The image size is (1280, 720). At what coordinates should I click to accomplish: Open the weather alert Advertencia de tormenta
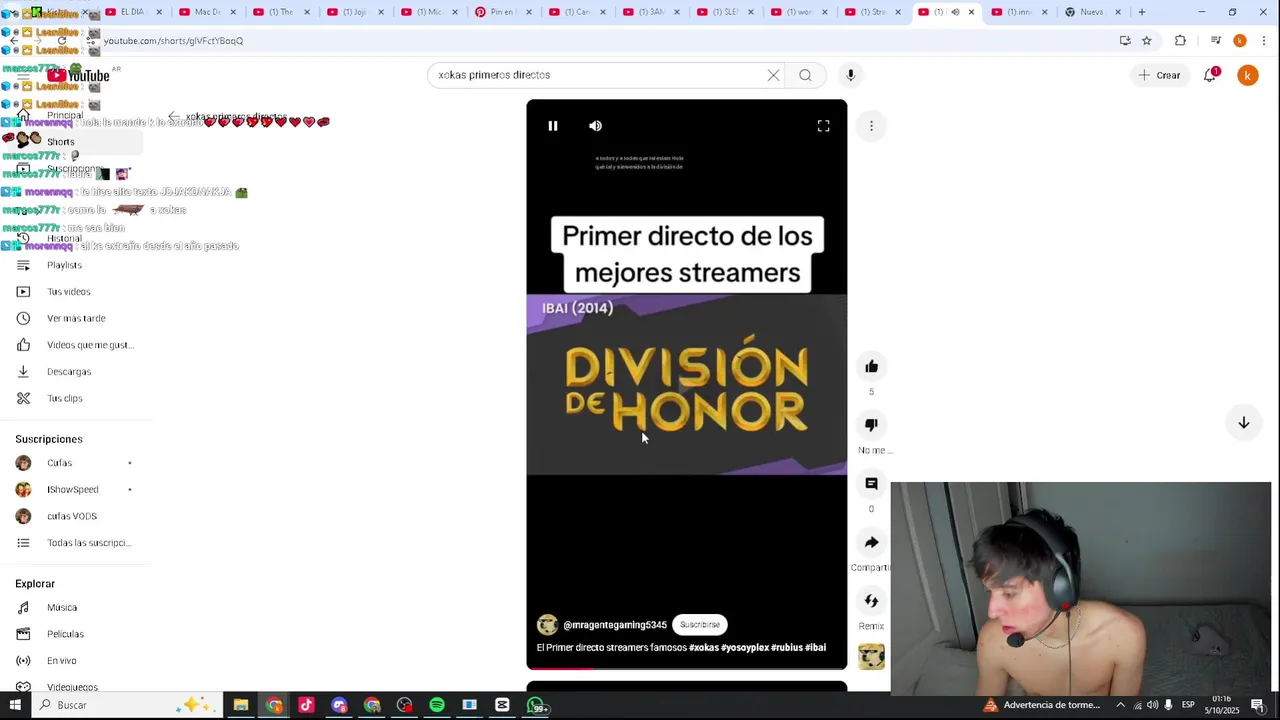coord(1041,705)
